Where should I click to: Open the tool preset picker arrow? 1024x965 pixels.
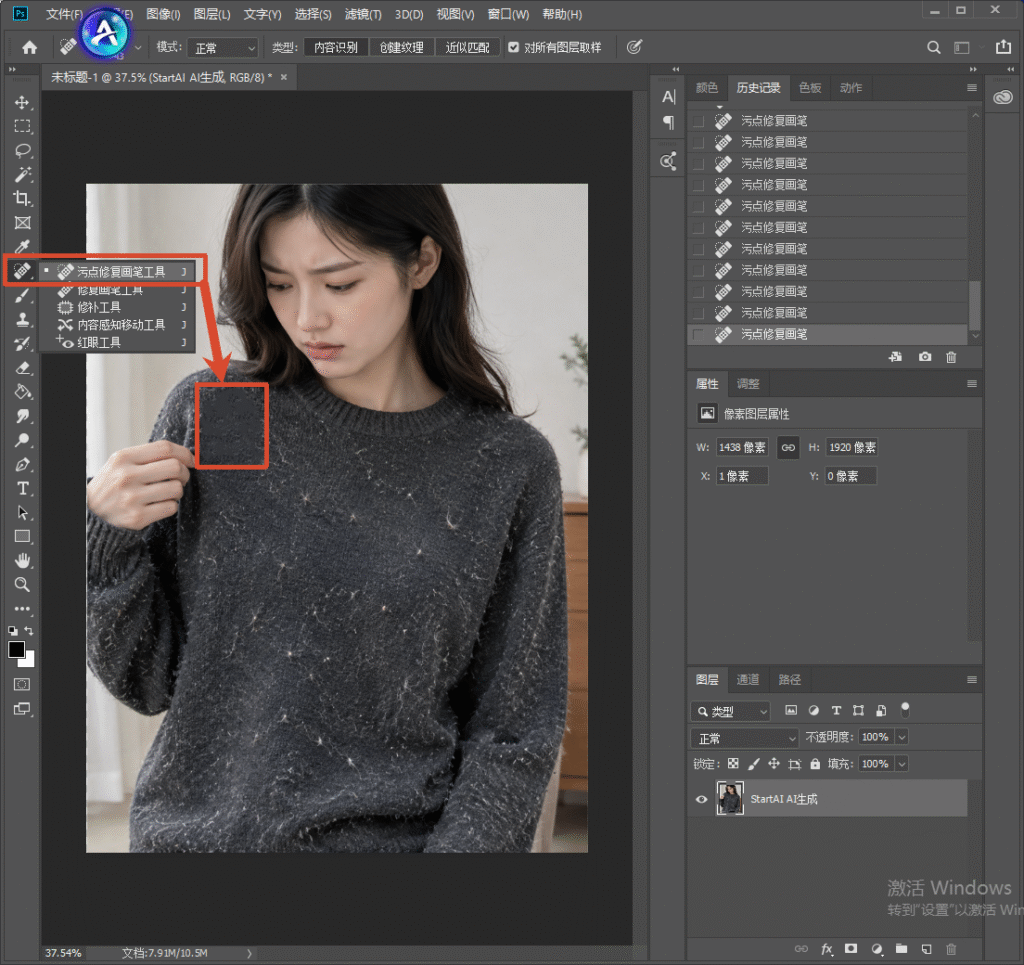(138, 48)
